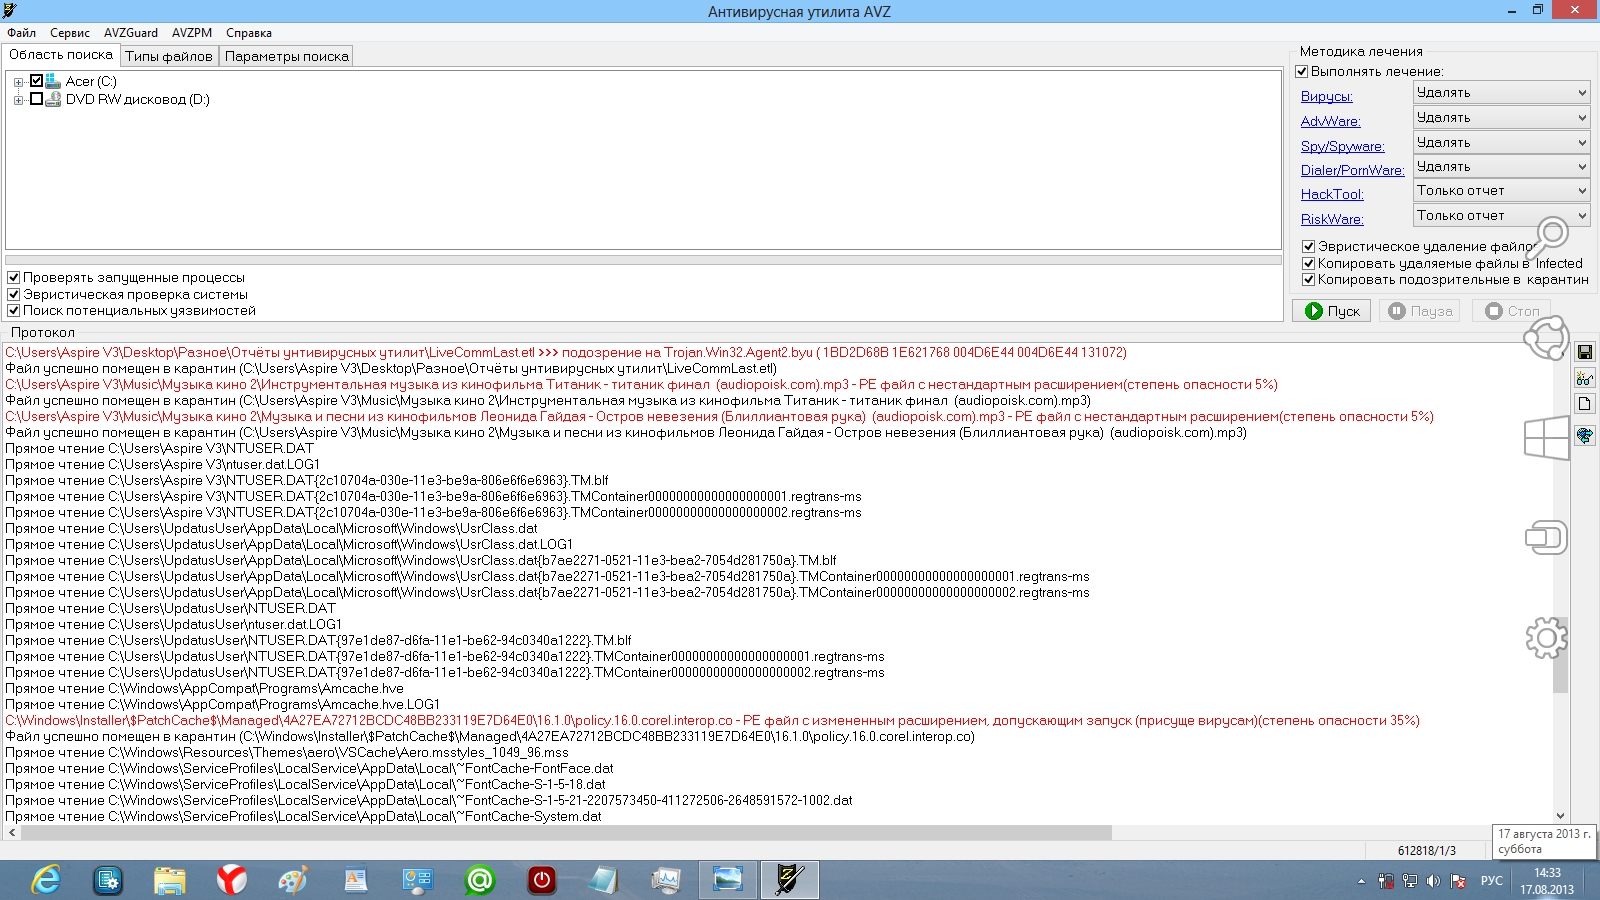
Task: Toggle Копировать удаляемые файлы в Infected
Action: [1308, 263]
